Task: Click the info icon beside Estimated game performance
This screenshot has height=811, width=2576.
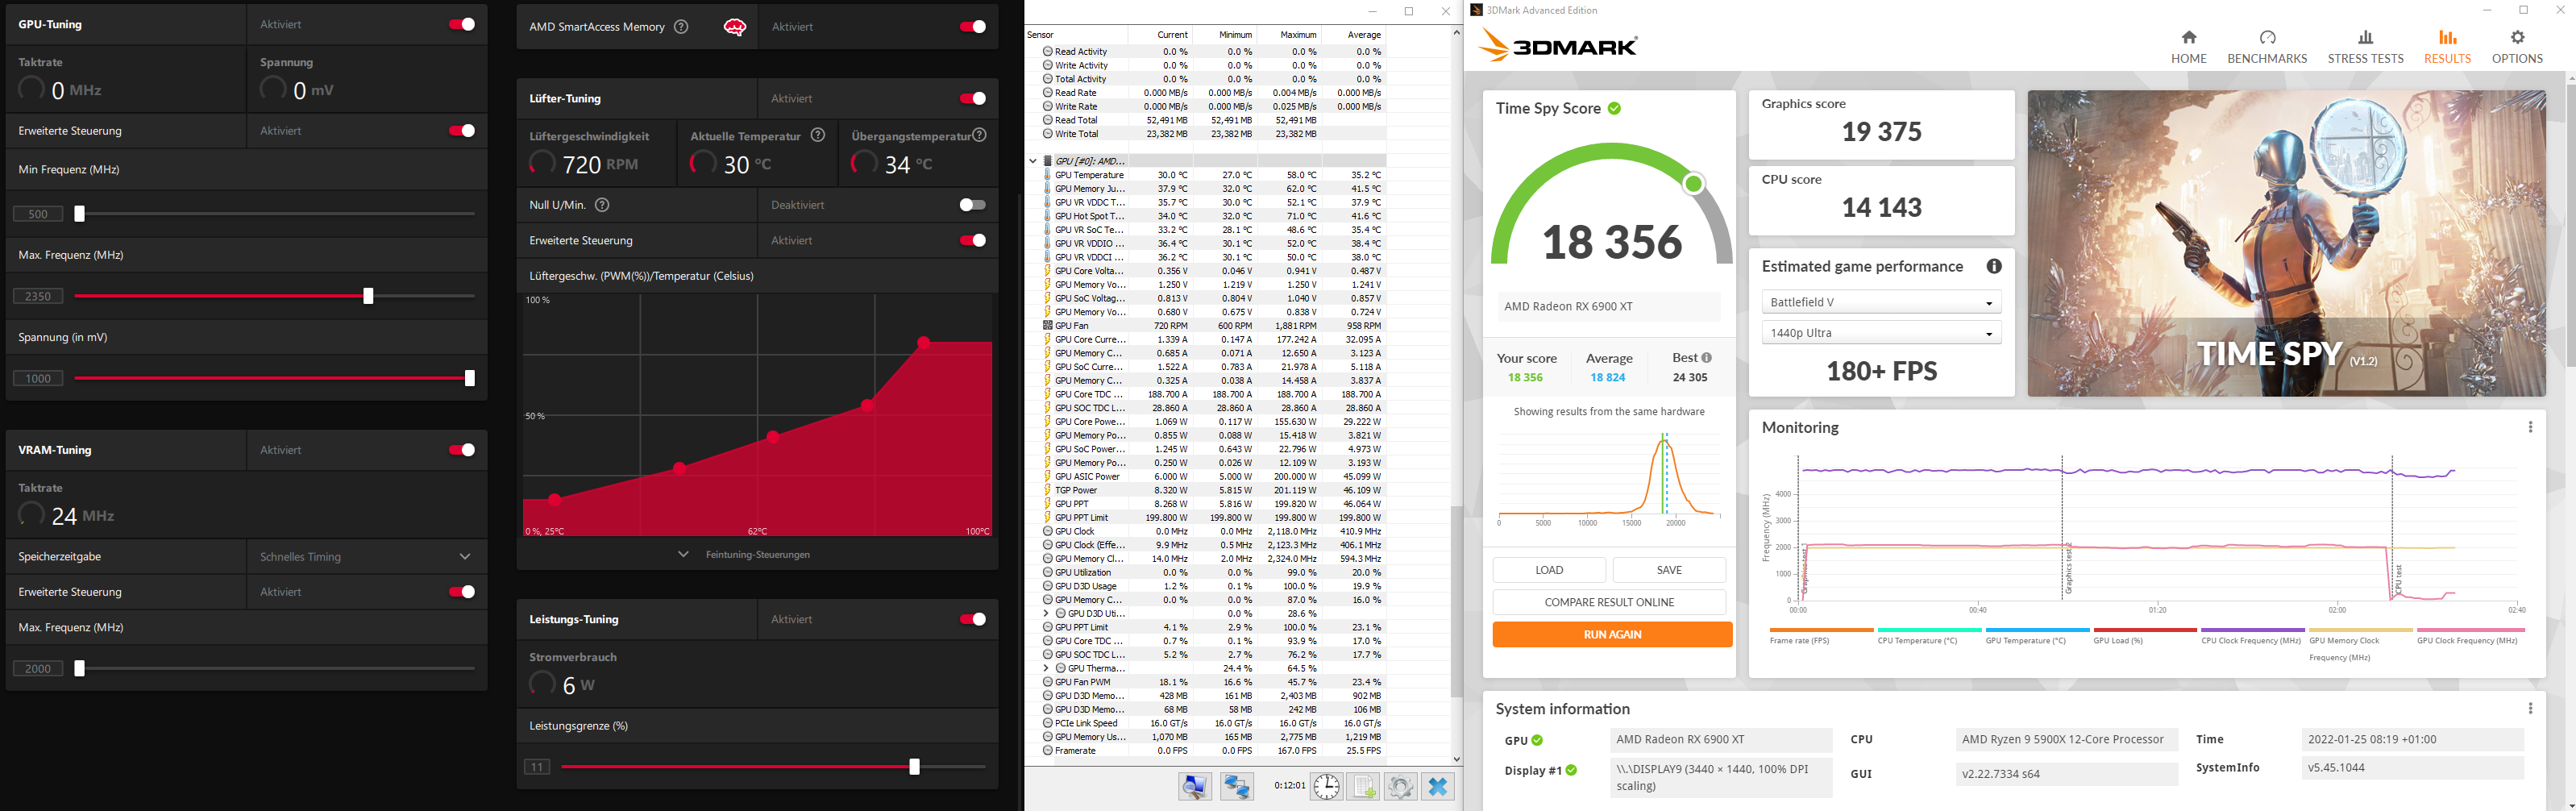Action: 1994,266
